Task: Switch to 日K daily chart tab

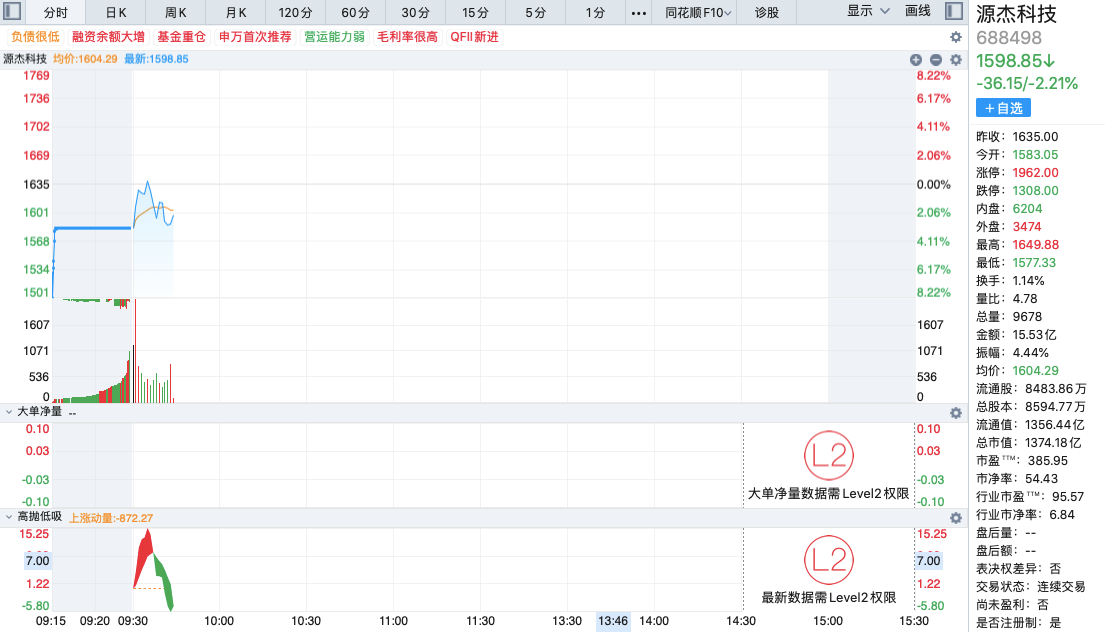Action: click(x=116, y=13)
